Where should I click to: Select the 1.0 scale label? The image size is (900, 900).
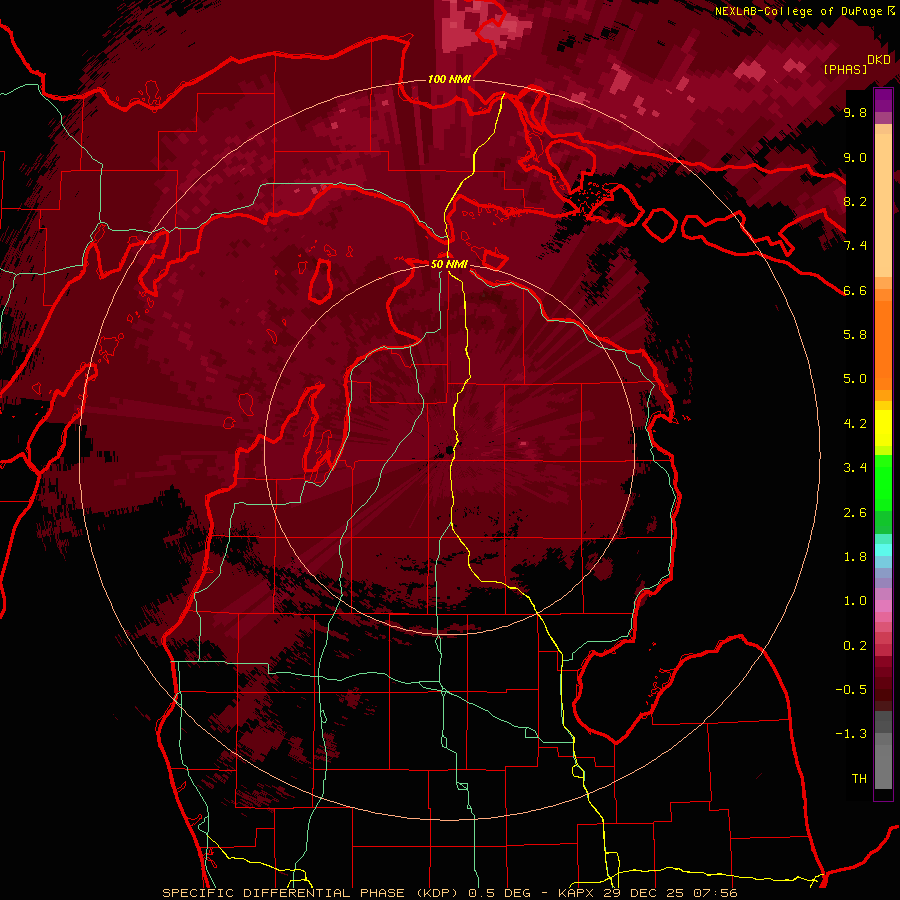855,601
